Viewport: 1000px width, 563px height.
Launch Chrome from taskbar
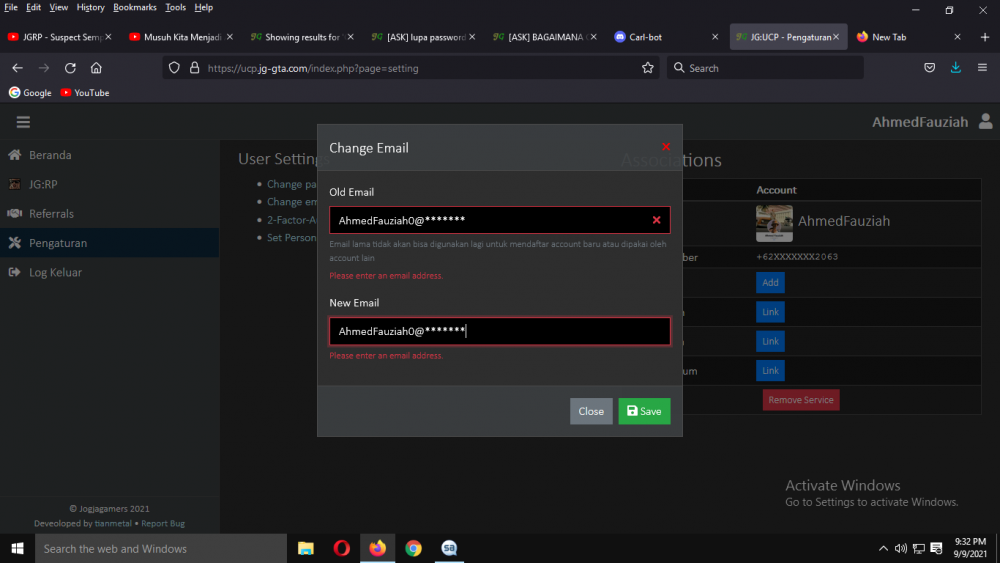pos(413,548)
